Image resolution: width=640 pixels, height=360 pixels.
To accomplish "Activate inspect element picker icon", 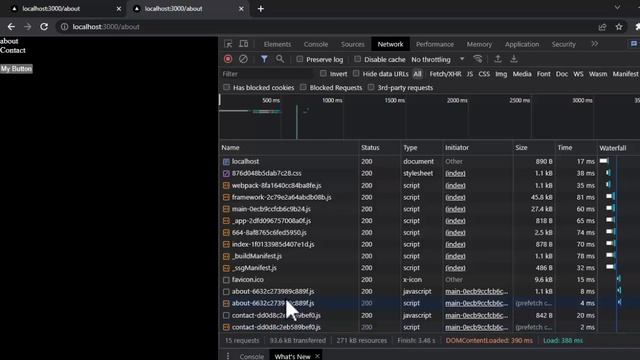I will click(x=228, y=44).
